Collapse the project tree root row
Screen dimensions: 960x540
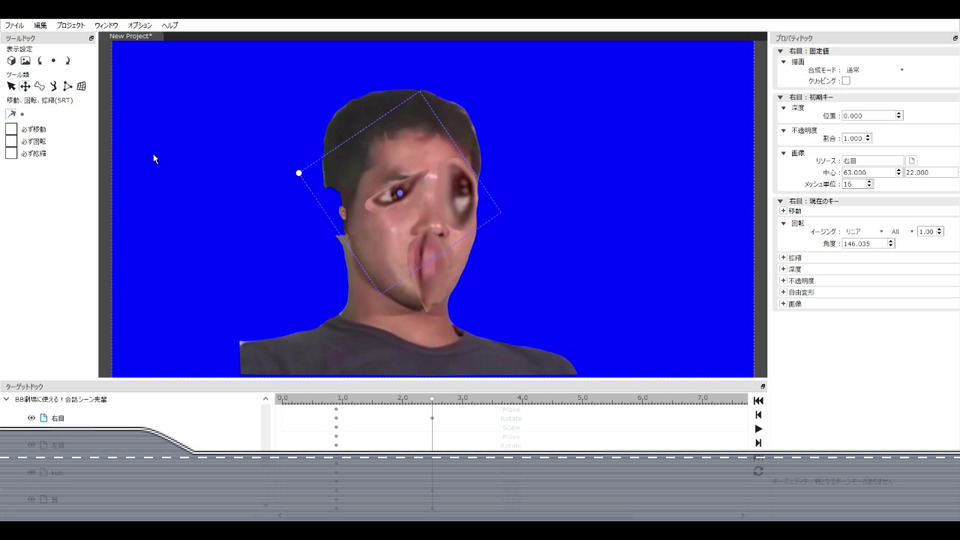click(x=7, y=399)
